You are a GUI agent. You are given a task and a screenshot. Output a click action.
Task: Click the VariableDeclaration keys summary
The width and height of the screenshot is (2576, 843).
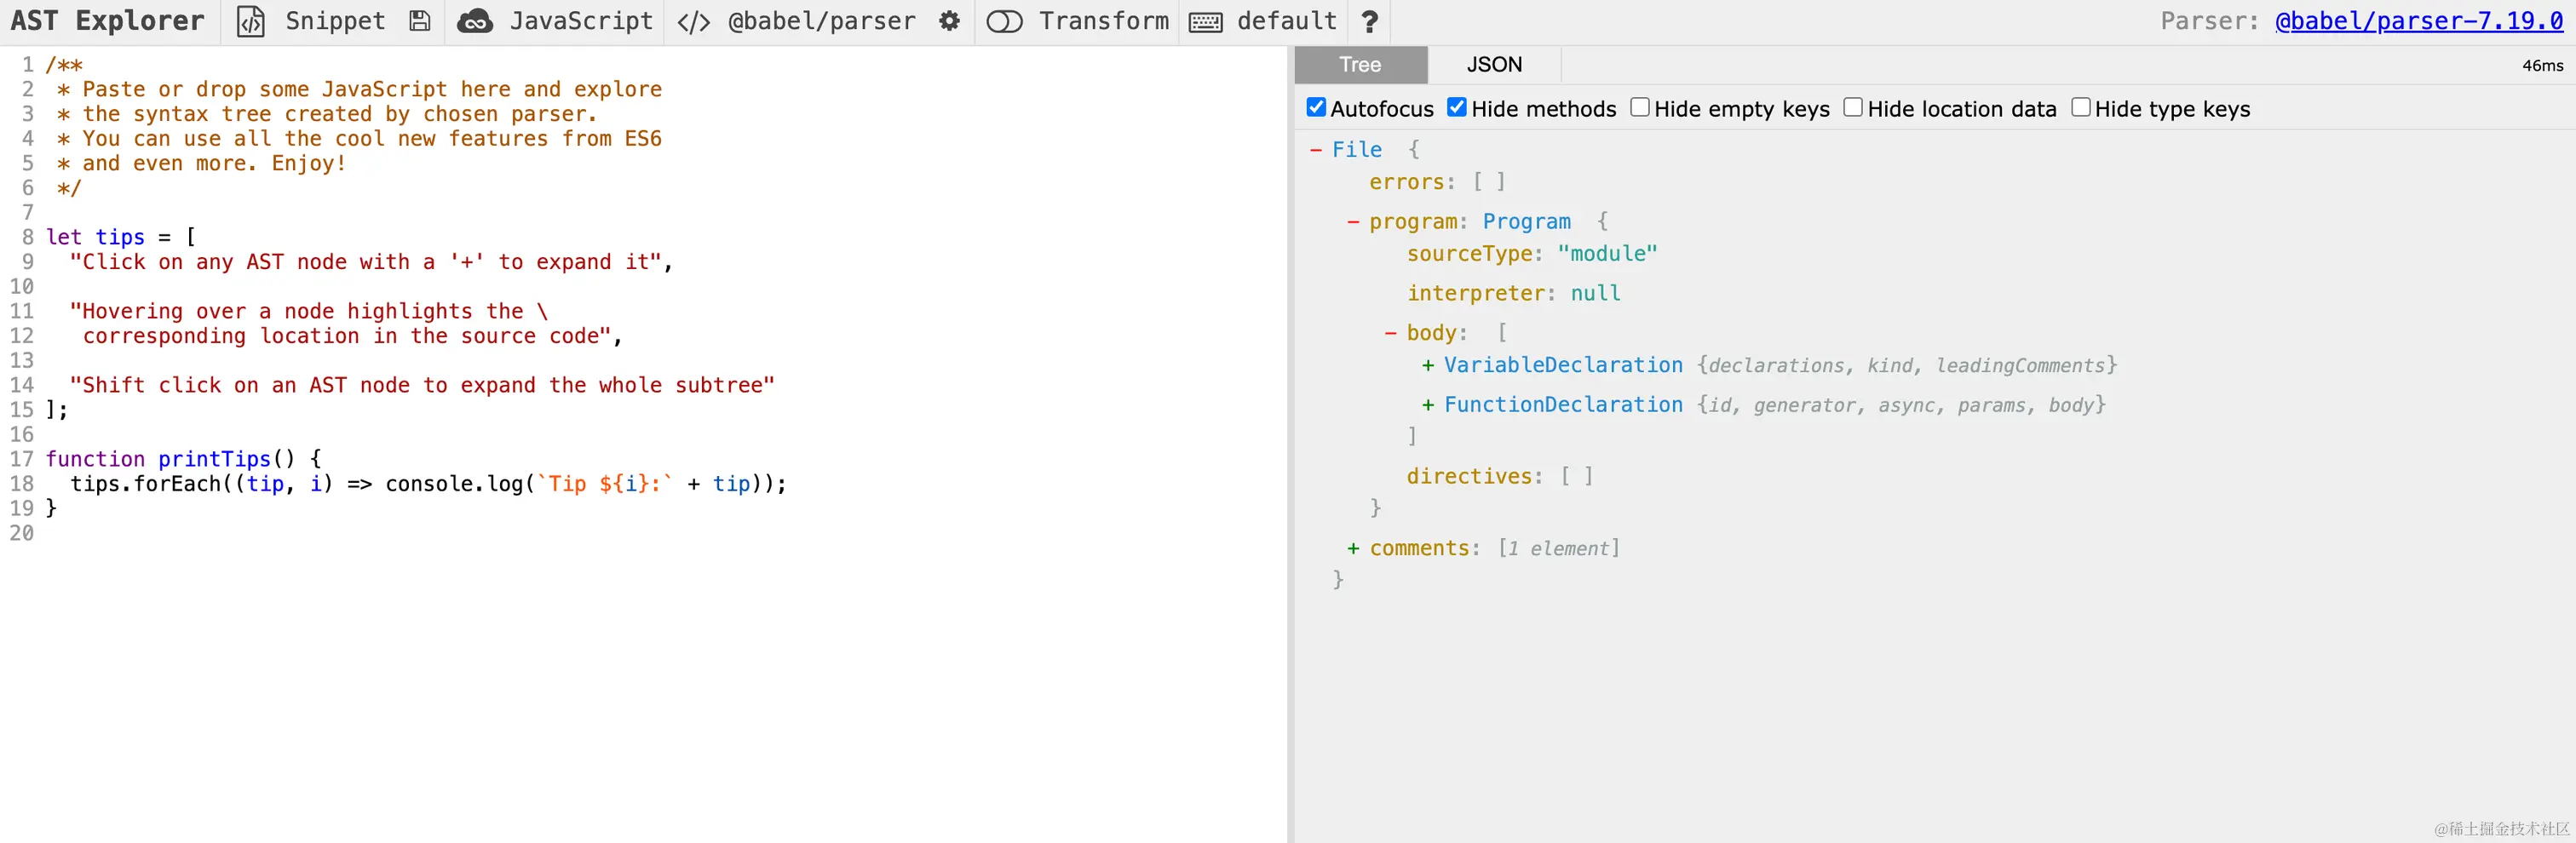[1906, 366]
